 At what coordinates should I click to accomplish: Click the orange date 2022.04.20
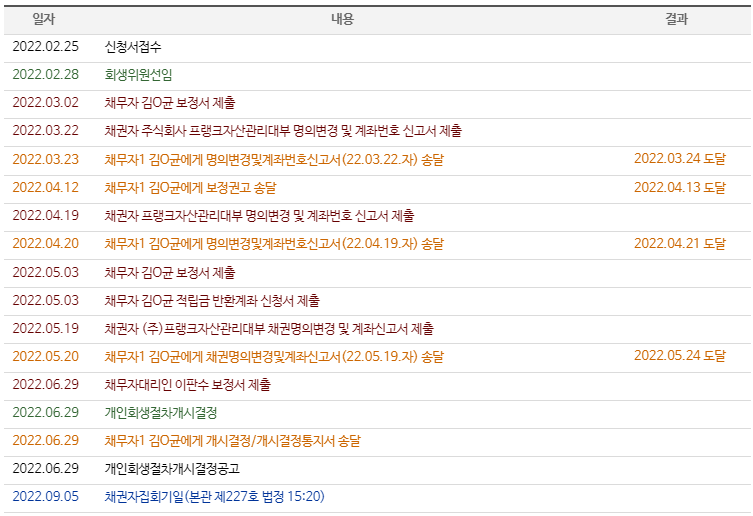coord(46,244)
